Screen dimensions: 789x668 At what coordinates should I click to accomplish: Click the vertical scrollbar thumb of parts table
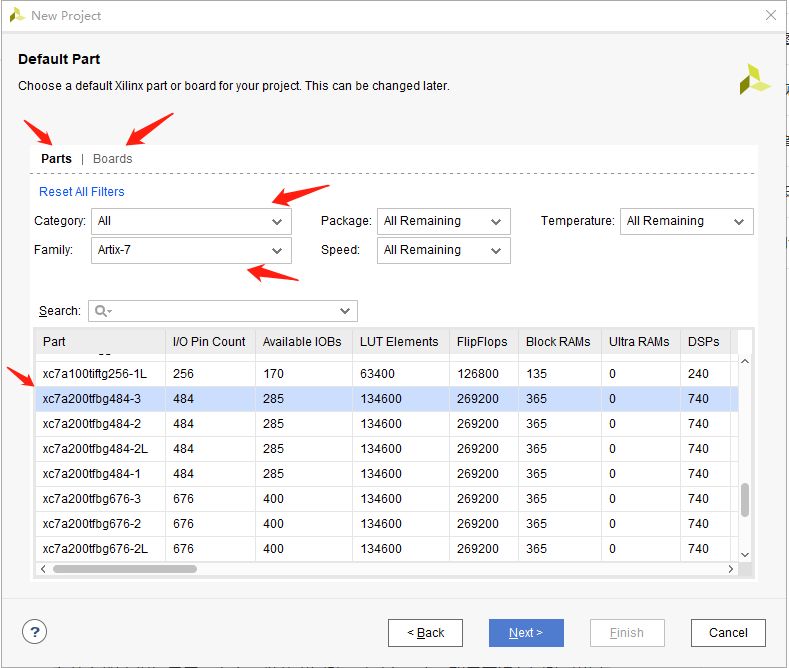coord(745,499)
